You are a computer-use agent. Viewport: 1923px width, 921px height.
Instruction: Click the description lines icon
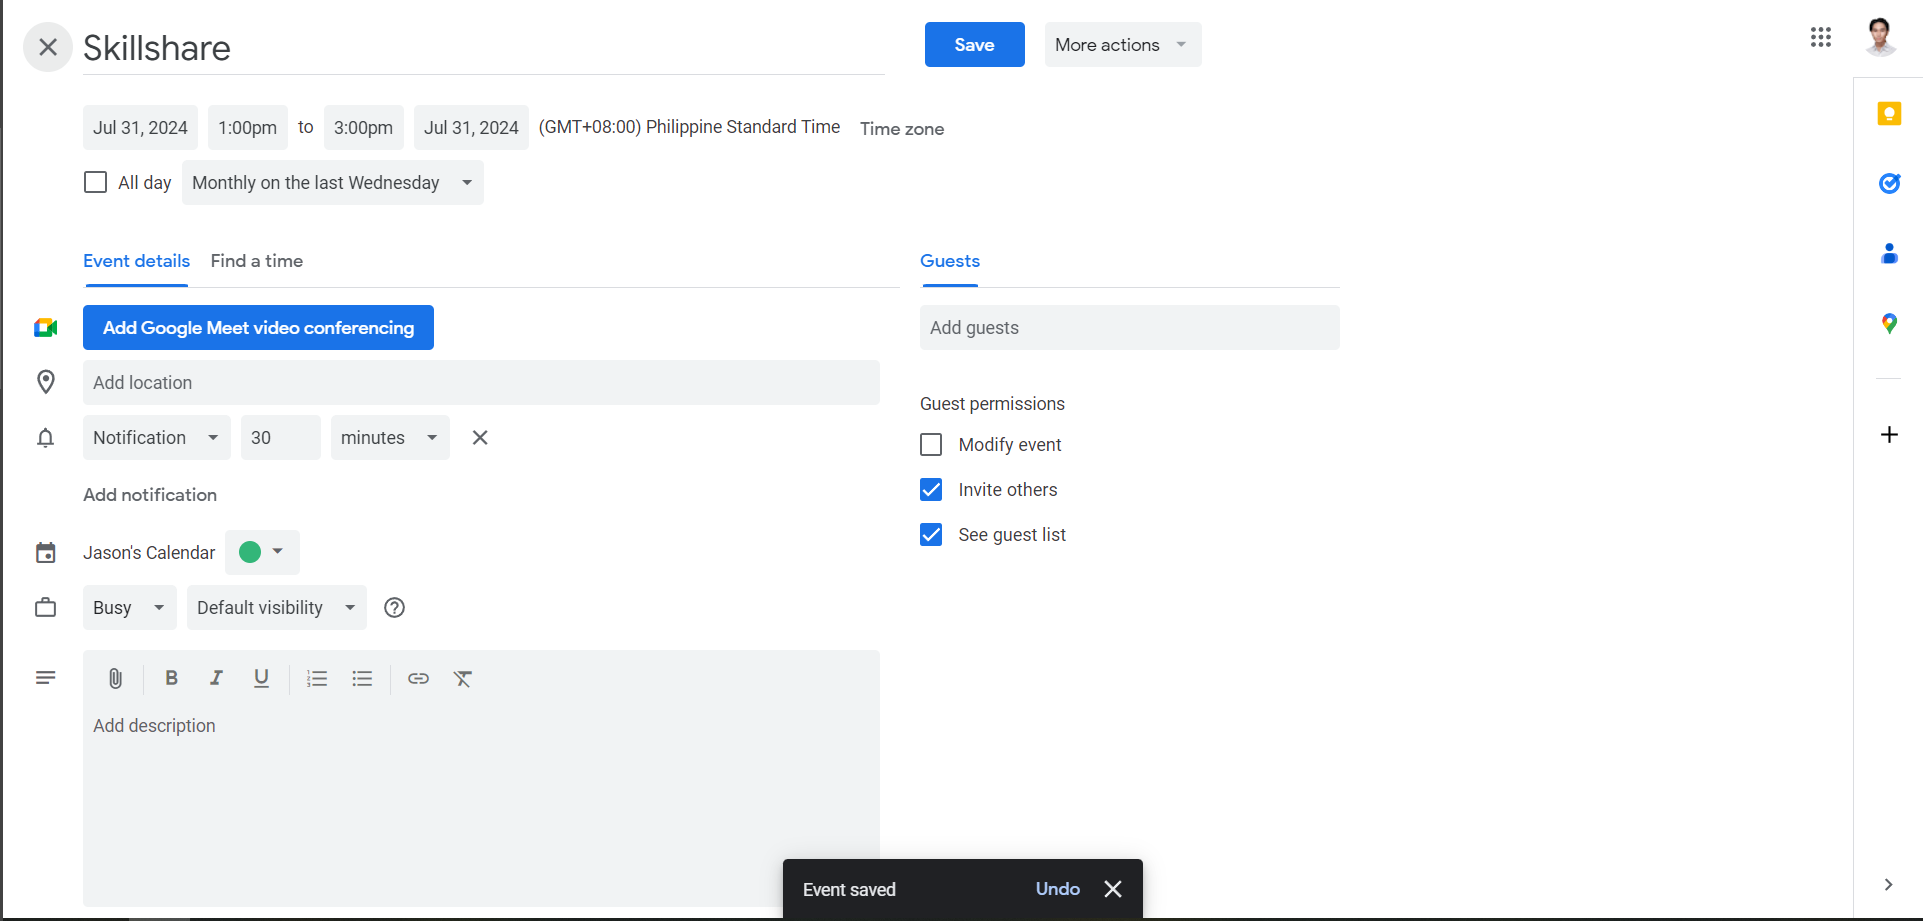[45, 678]
